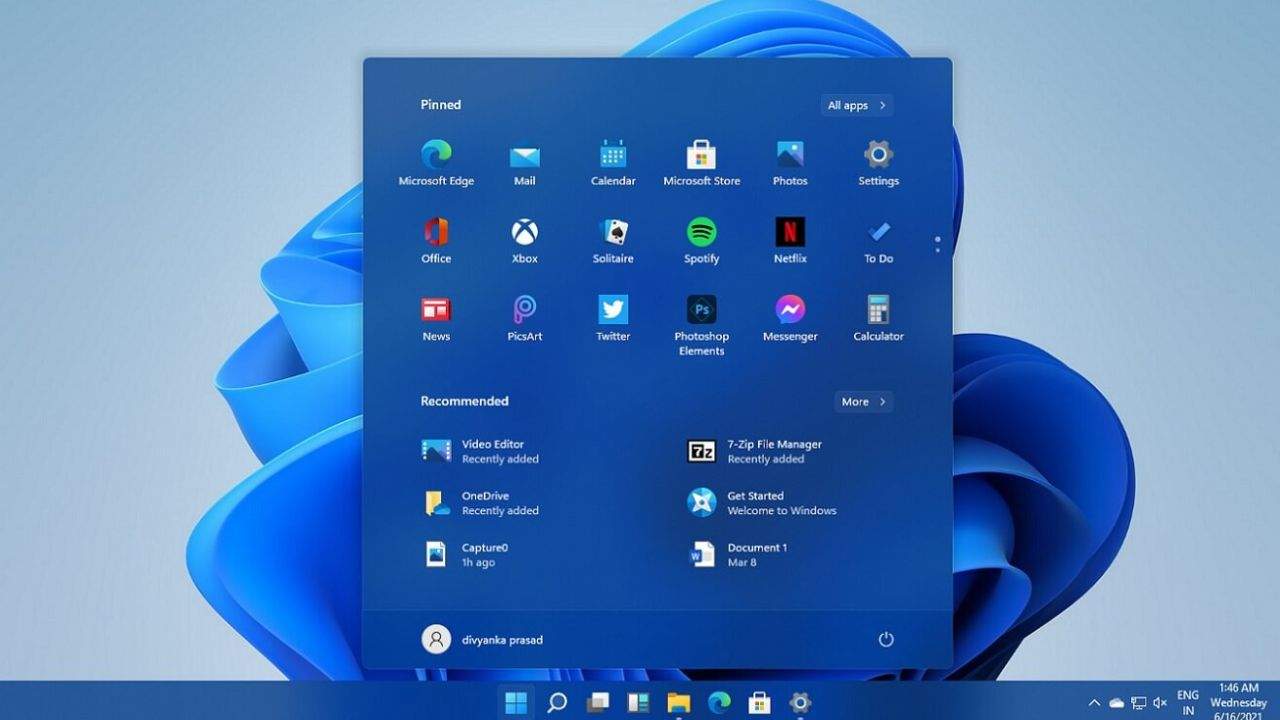Image resolution: width=1280 pixels, height=720 pixels.
Task: Open the Calendar app
Action: click(613, 163)
